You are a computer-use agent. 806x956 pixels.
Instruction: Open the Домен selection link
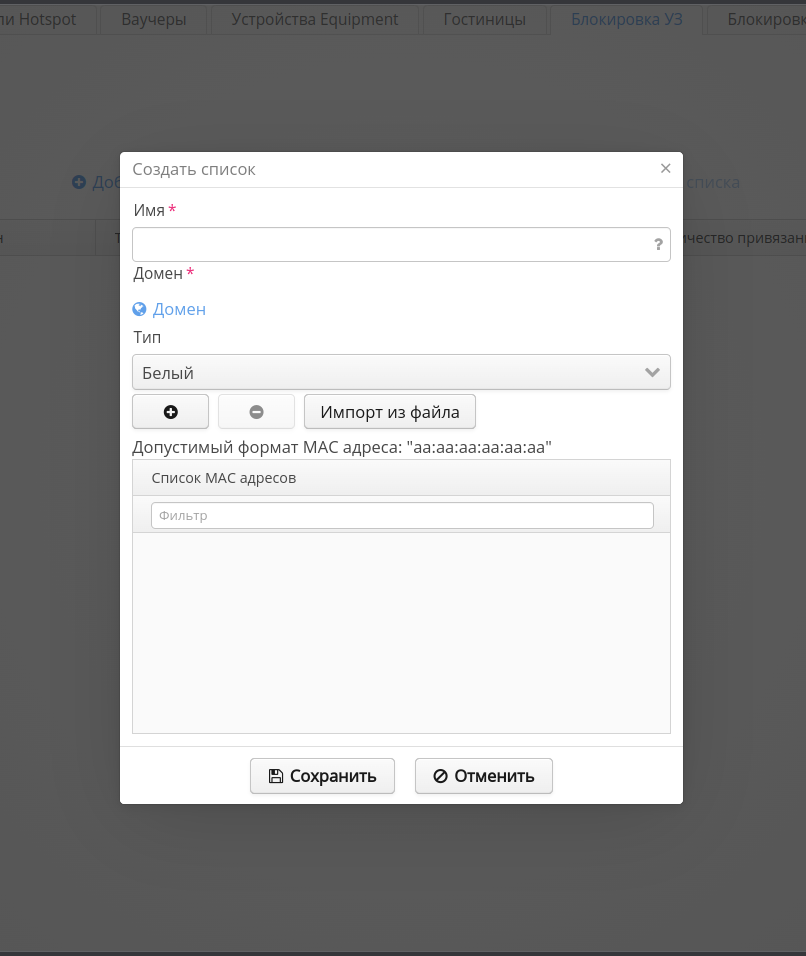pyautogui.click(x=179, y=309)
